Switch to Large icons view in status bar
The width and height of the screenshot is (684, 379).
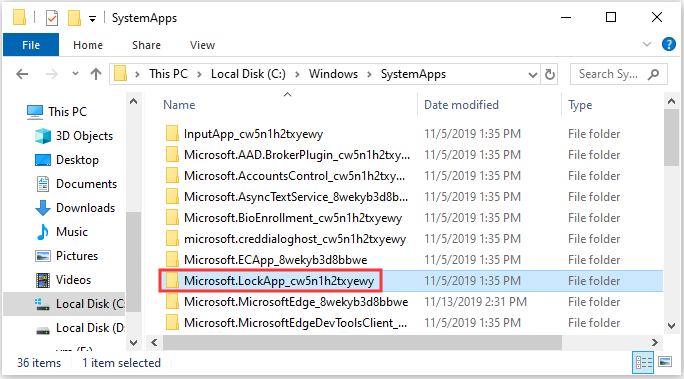click(x=665, y=362)
